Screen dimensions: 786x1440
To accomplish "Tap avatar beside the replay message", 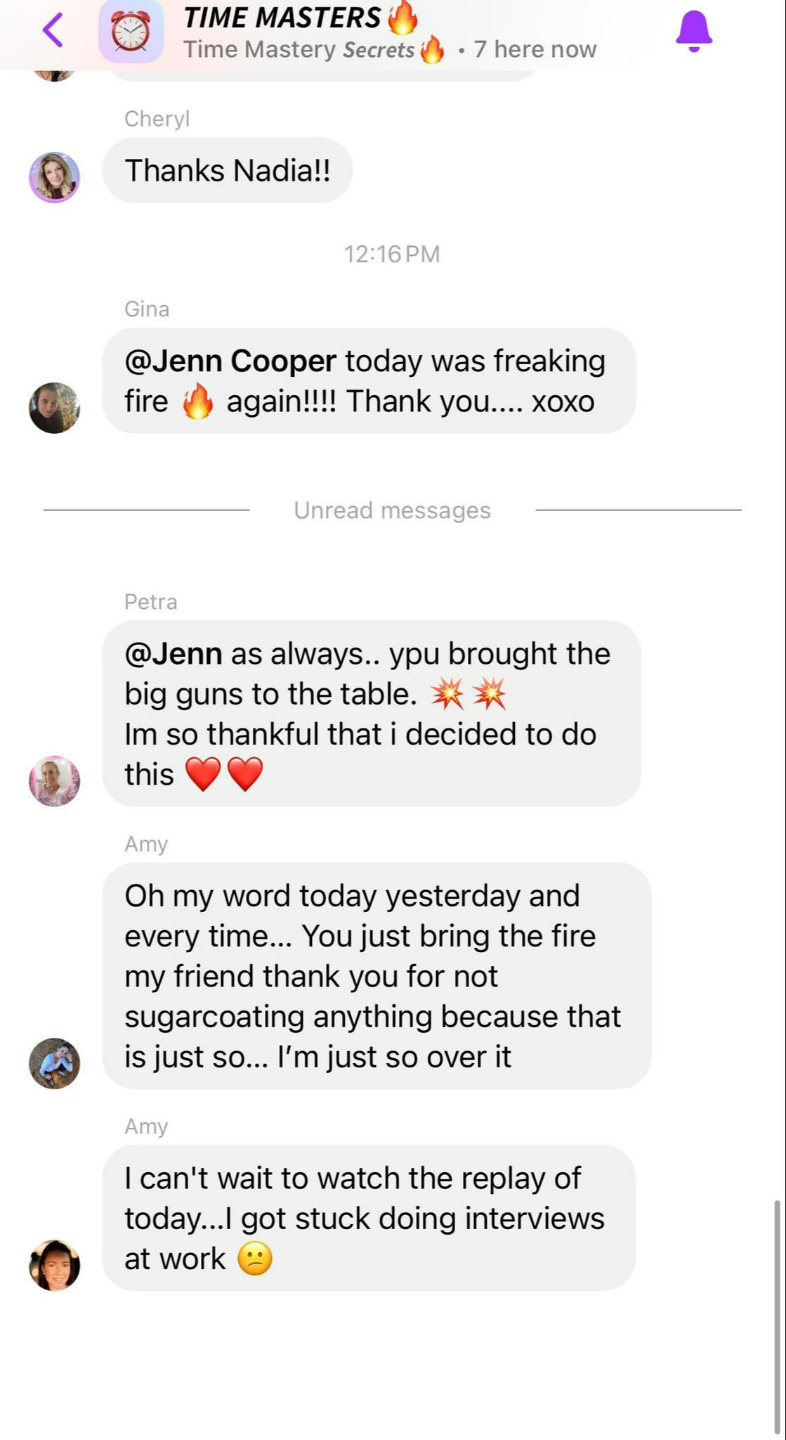I will [54, 1265].
